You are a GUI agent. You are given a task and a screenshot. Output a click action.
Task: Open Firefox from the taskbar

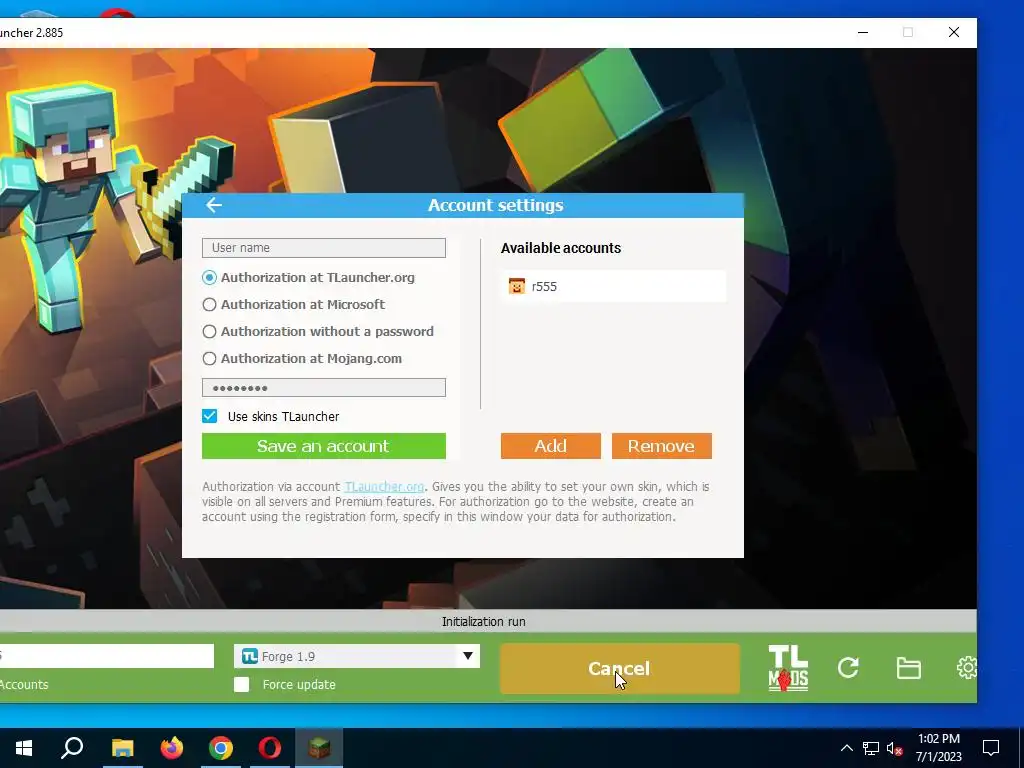tap(172, 748)
